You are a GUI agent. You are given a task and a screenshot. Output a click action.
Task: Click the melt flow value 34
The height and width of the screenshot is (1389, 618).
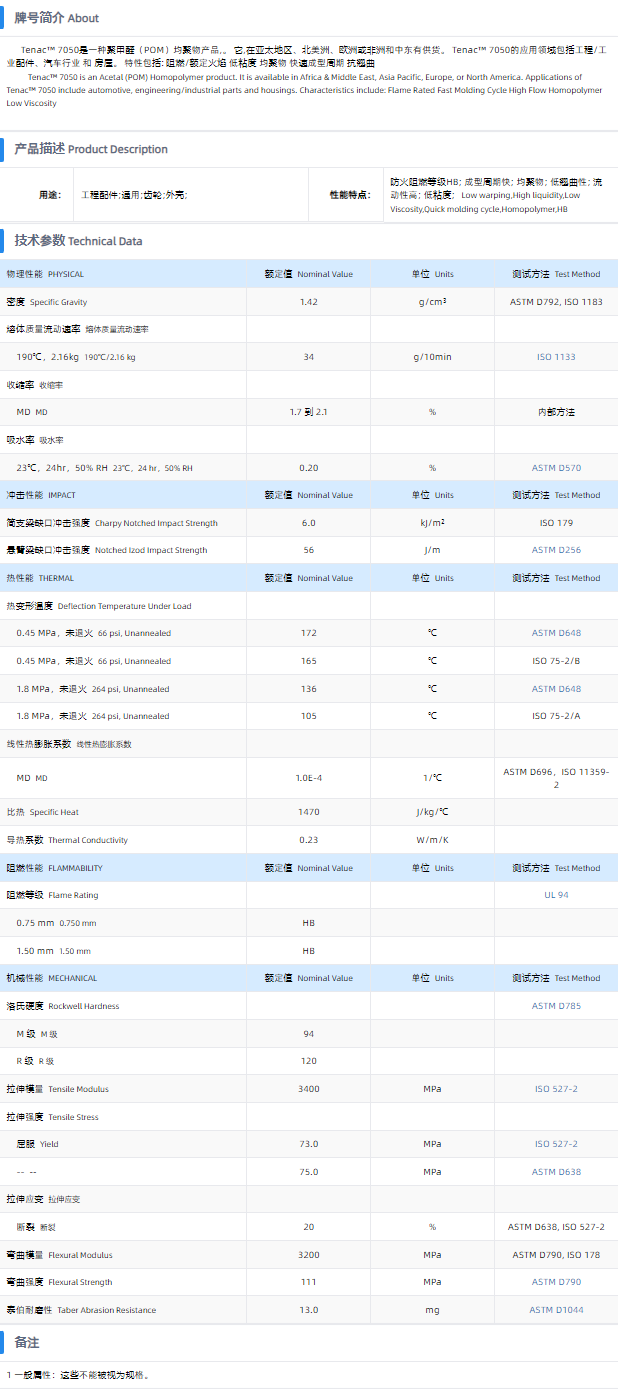click(x=309, y=357)
